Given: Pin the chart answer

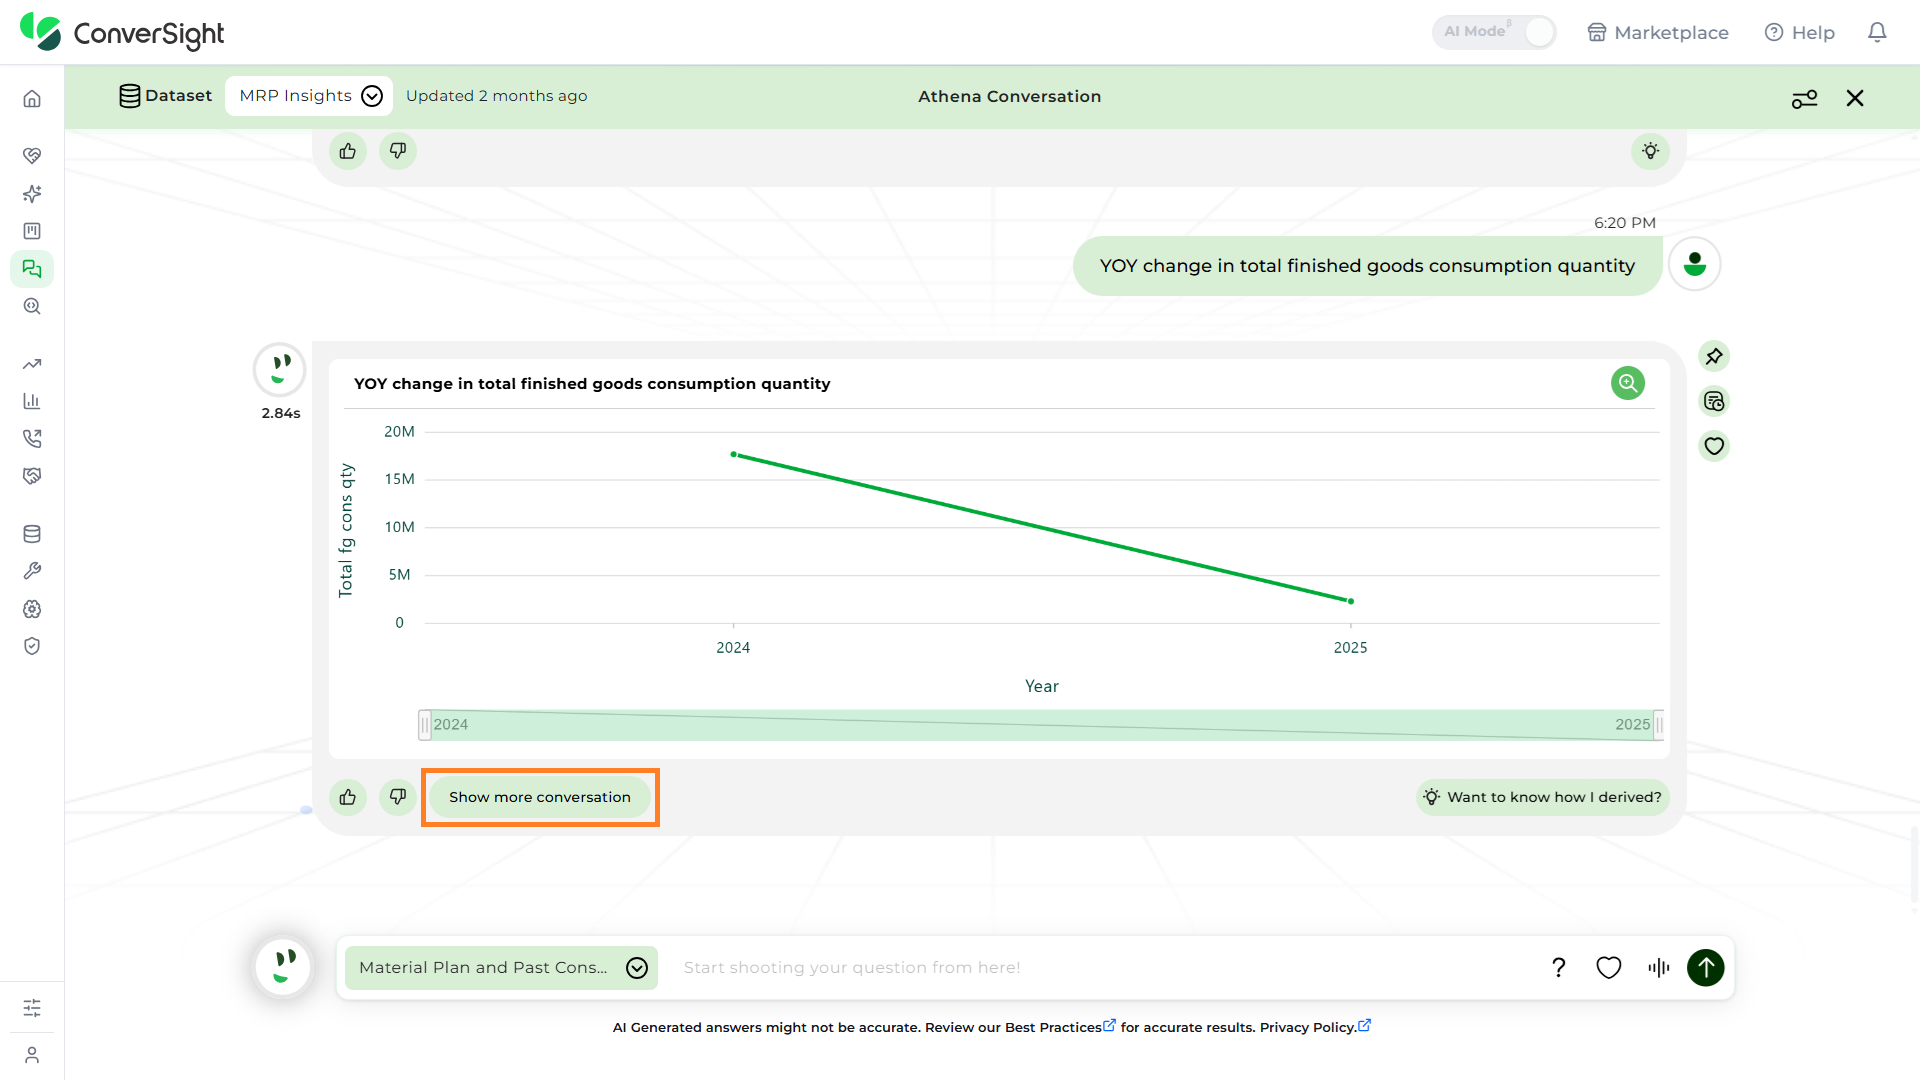Looking at the screenshot, I should 1714,356.
